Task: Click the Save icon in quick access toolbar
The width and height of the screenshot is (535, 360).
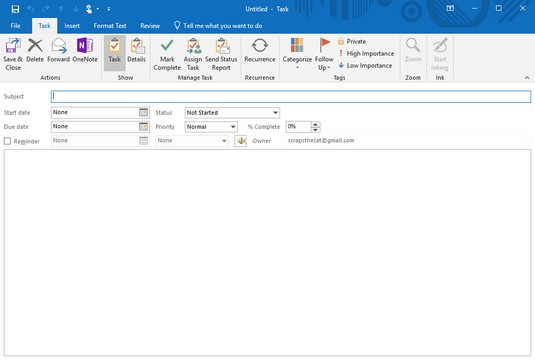Action: point(15,9)
